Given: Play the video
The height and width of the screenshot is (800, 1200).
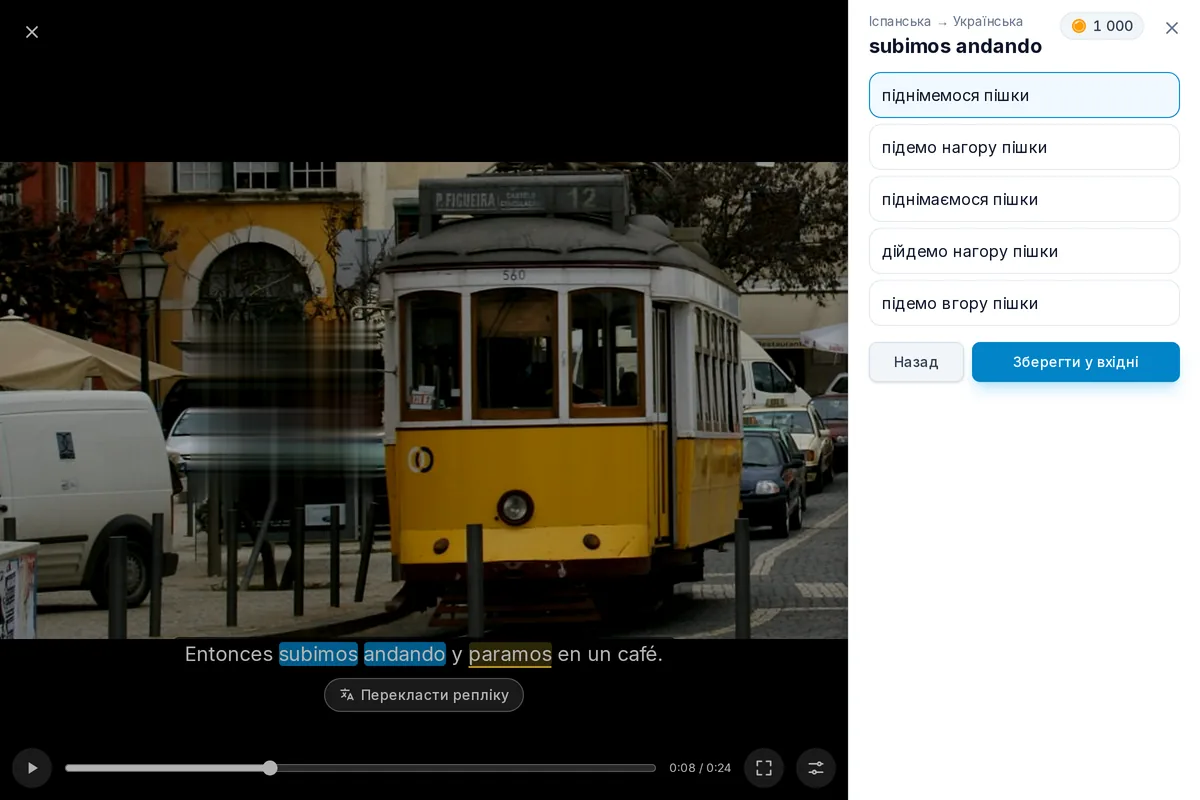Looking at the screenshot, I should [x=32, y=768].
